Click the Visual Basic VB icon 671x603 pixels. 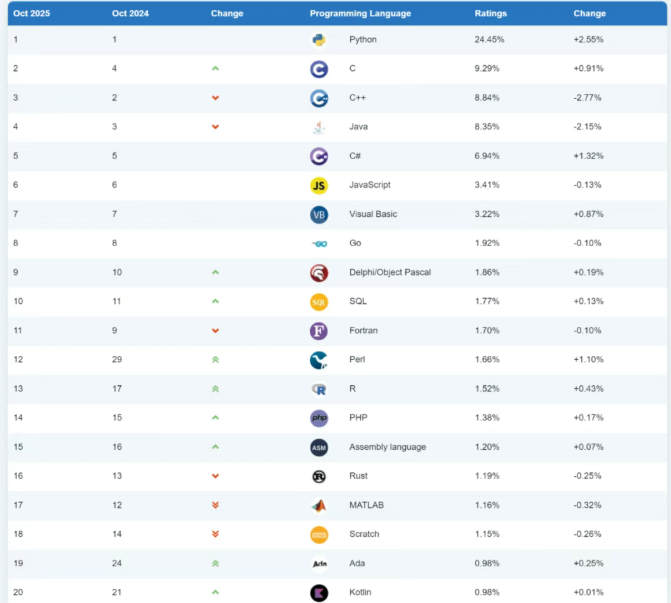point(319,214)
